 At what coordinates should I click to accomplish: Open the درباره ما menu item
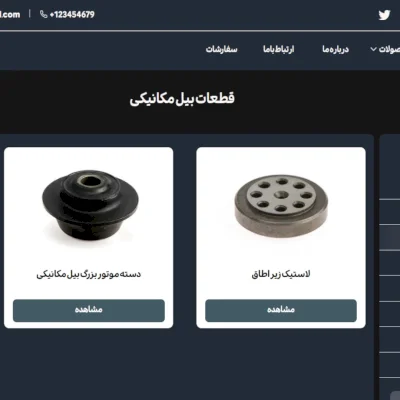click(x=335, y=49)
